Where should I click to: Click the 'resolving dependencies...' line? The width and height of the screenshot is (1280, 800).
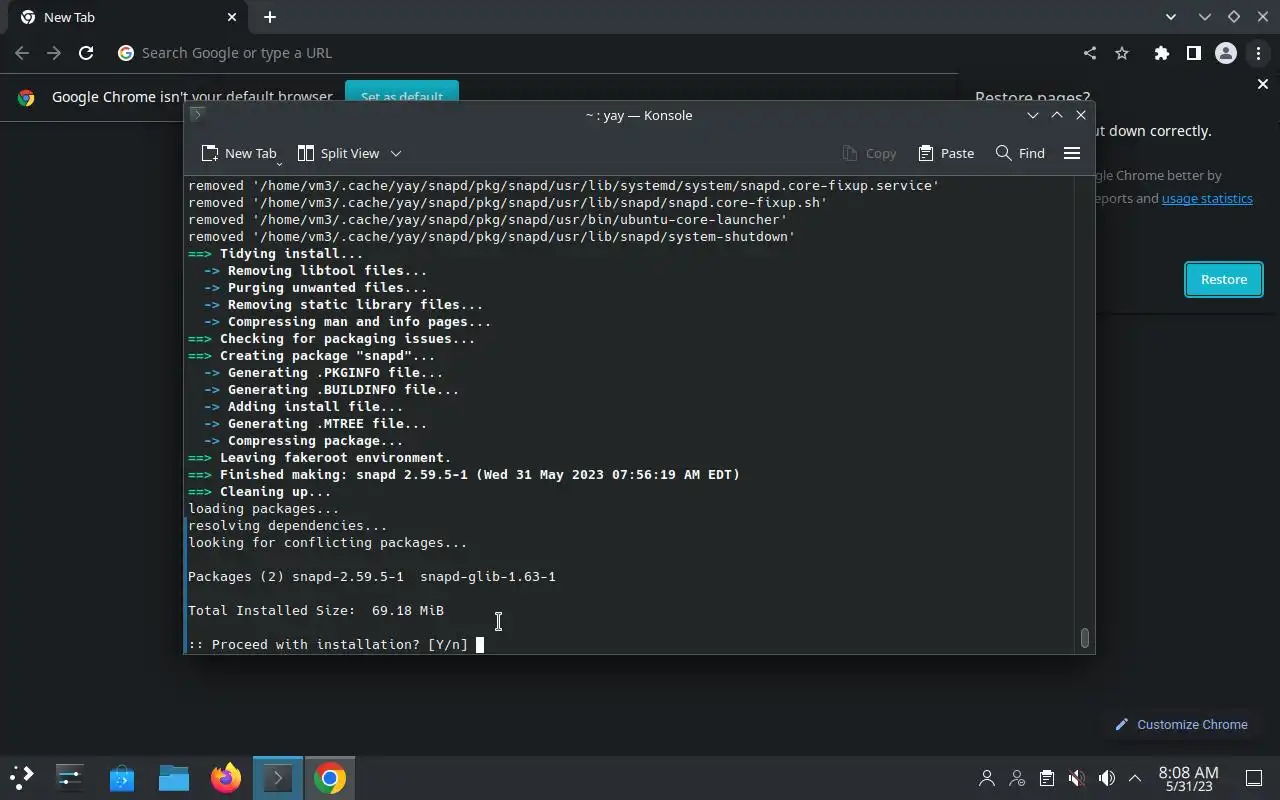pos(288,525)
